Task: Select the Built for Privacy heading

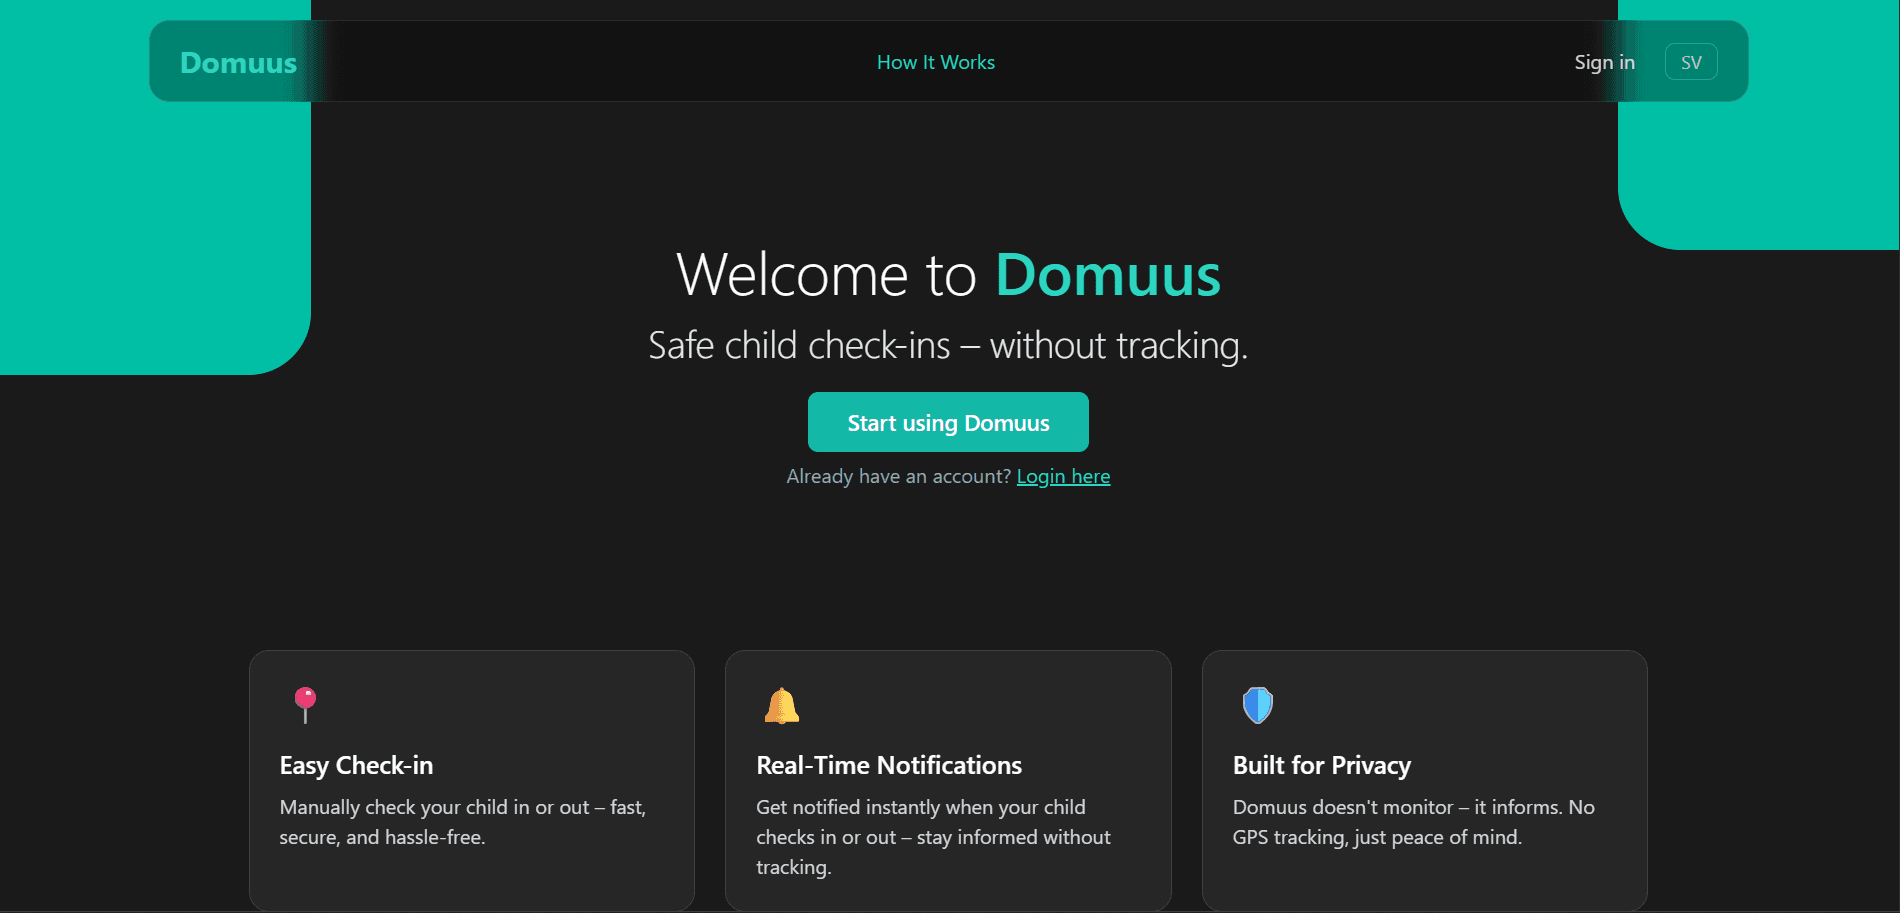Action: click(1322, 765)
